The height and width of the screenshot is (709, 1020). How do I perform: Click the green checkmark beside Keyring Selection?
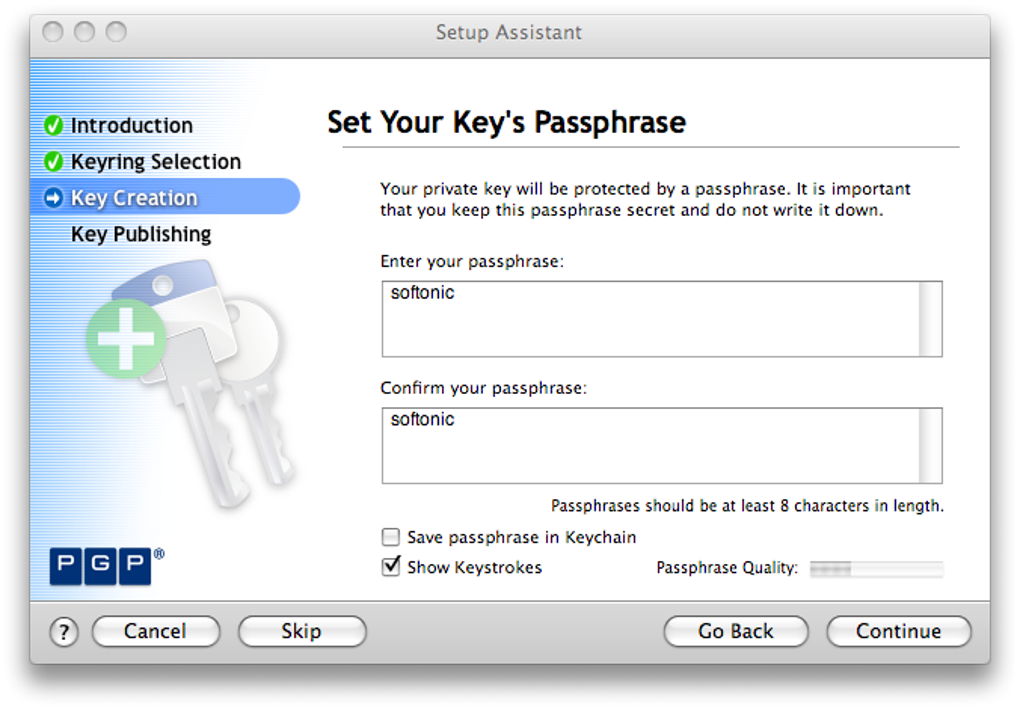pos(53,161)
